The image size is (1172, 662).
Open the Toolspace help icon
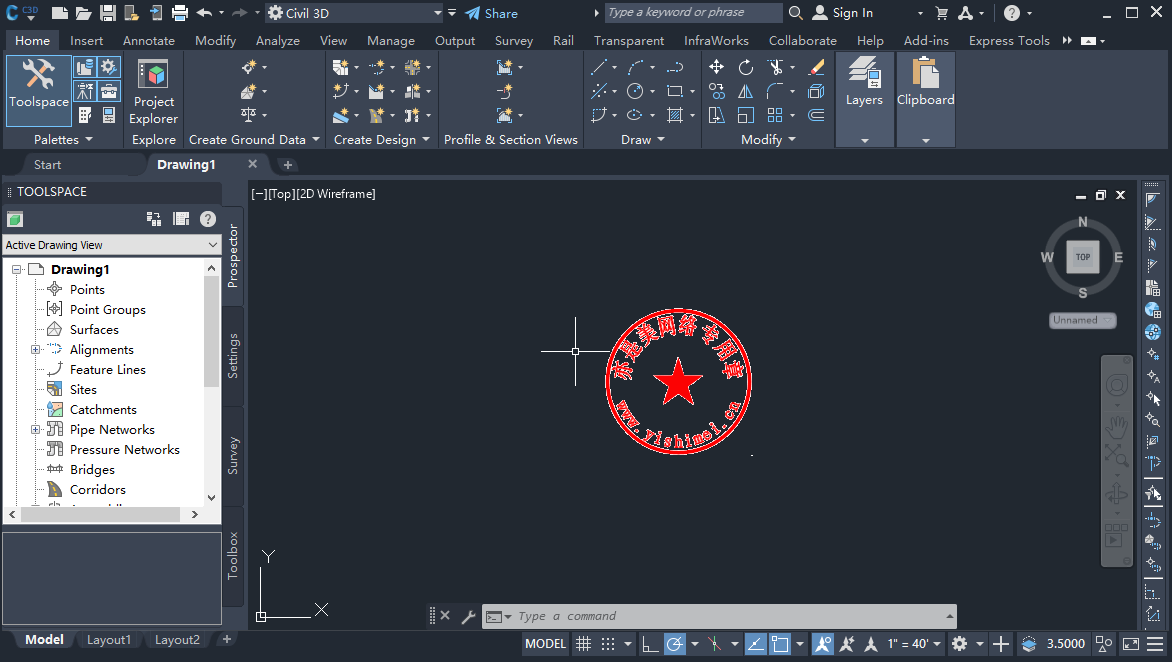click(x=208, y=219)
